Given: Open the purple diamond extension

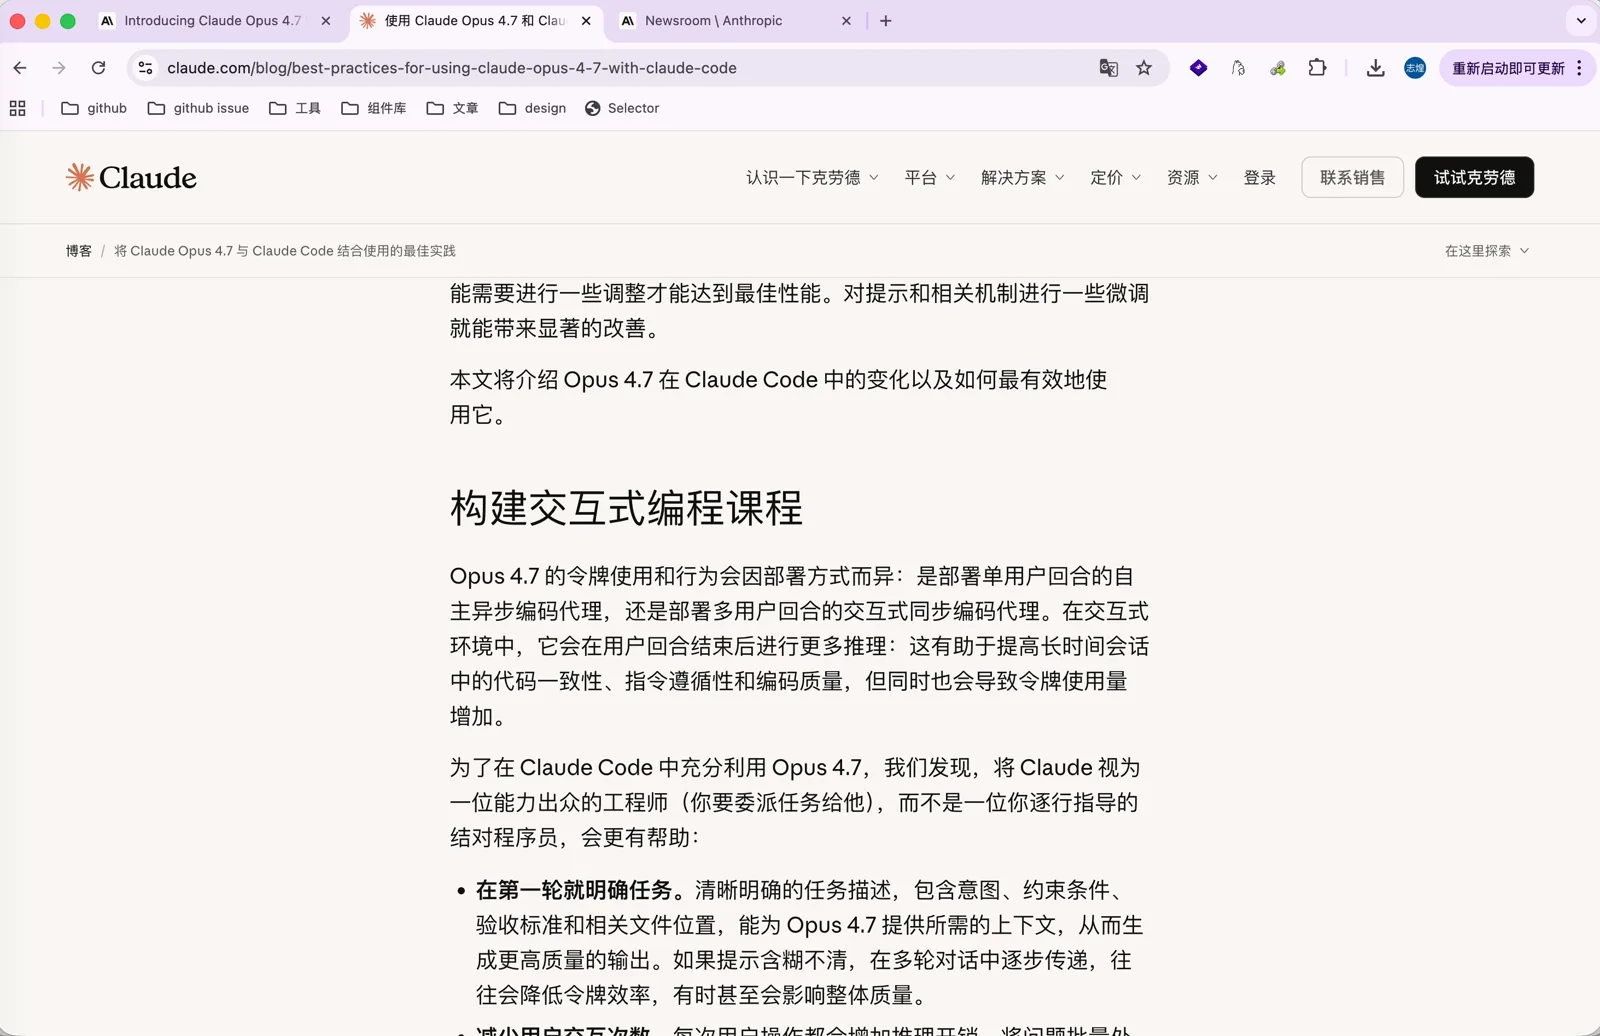Looking at the screenshot, I should pyautogui.click(x=1198, y=68).
